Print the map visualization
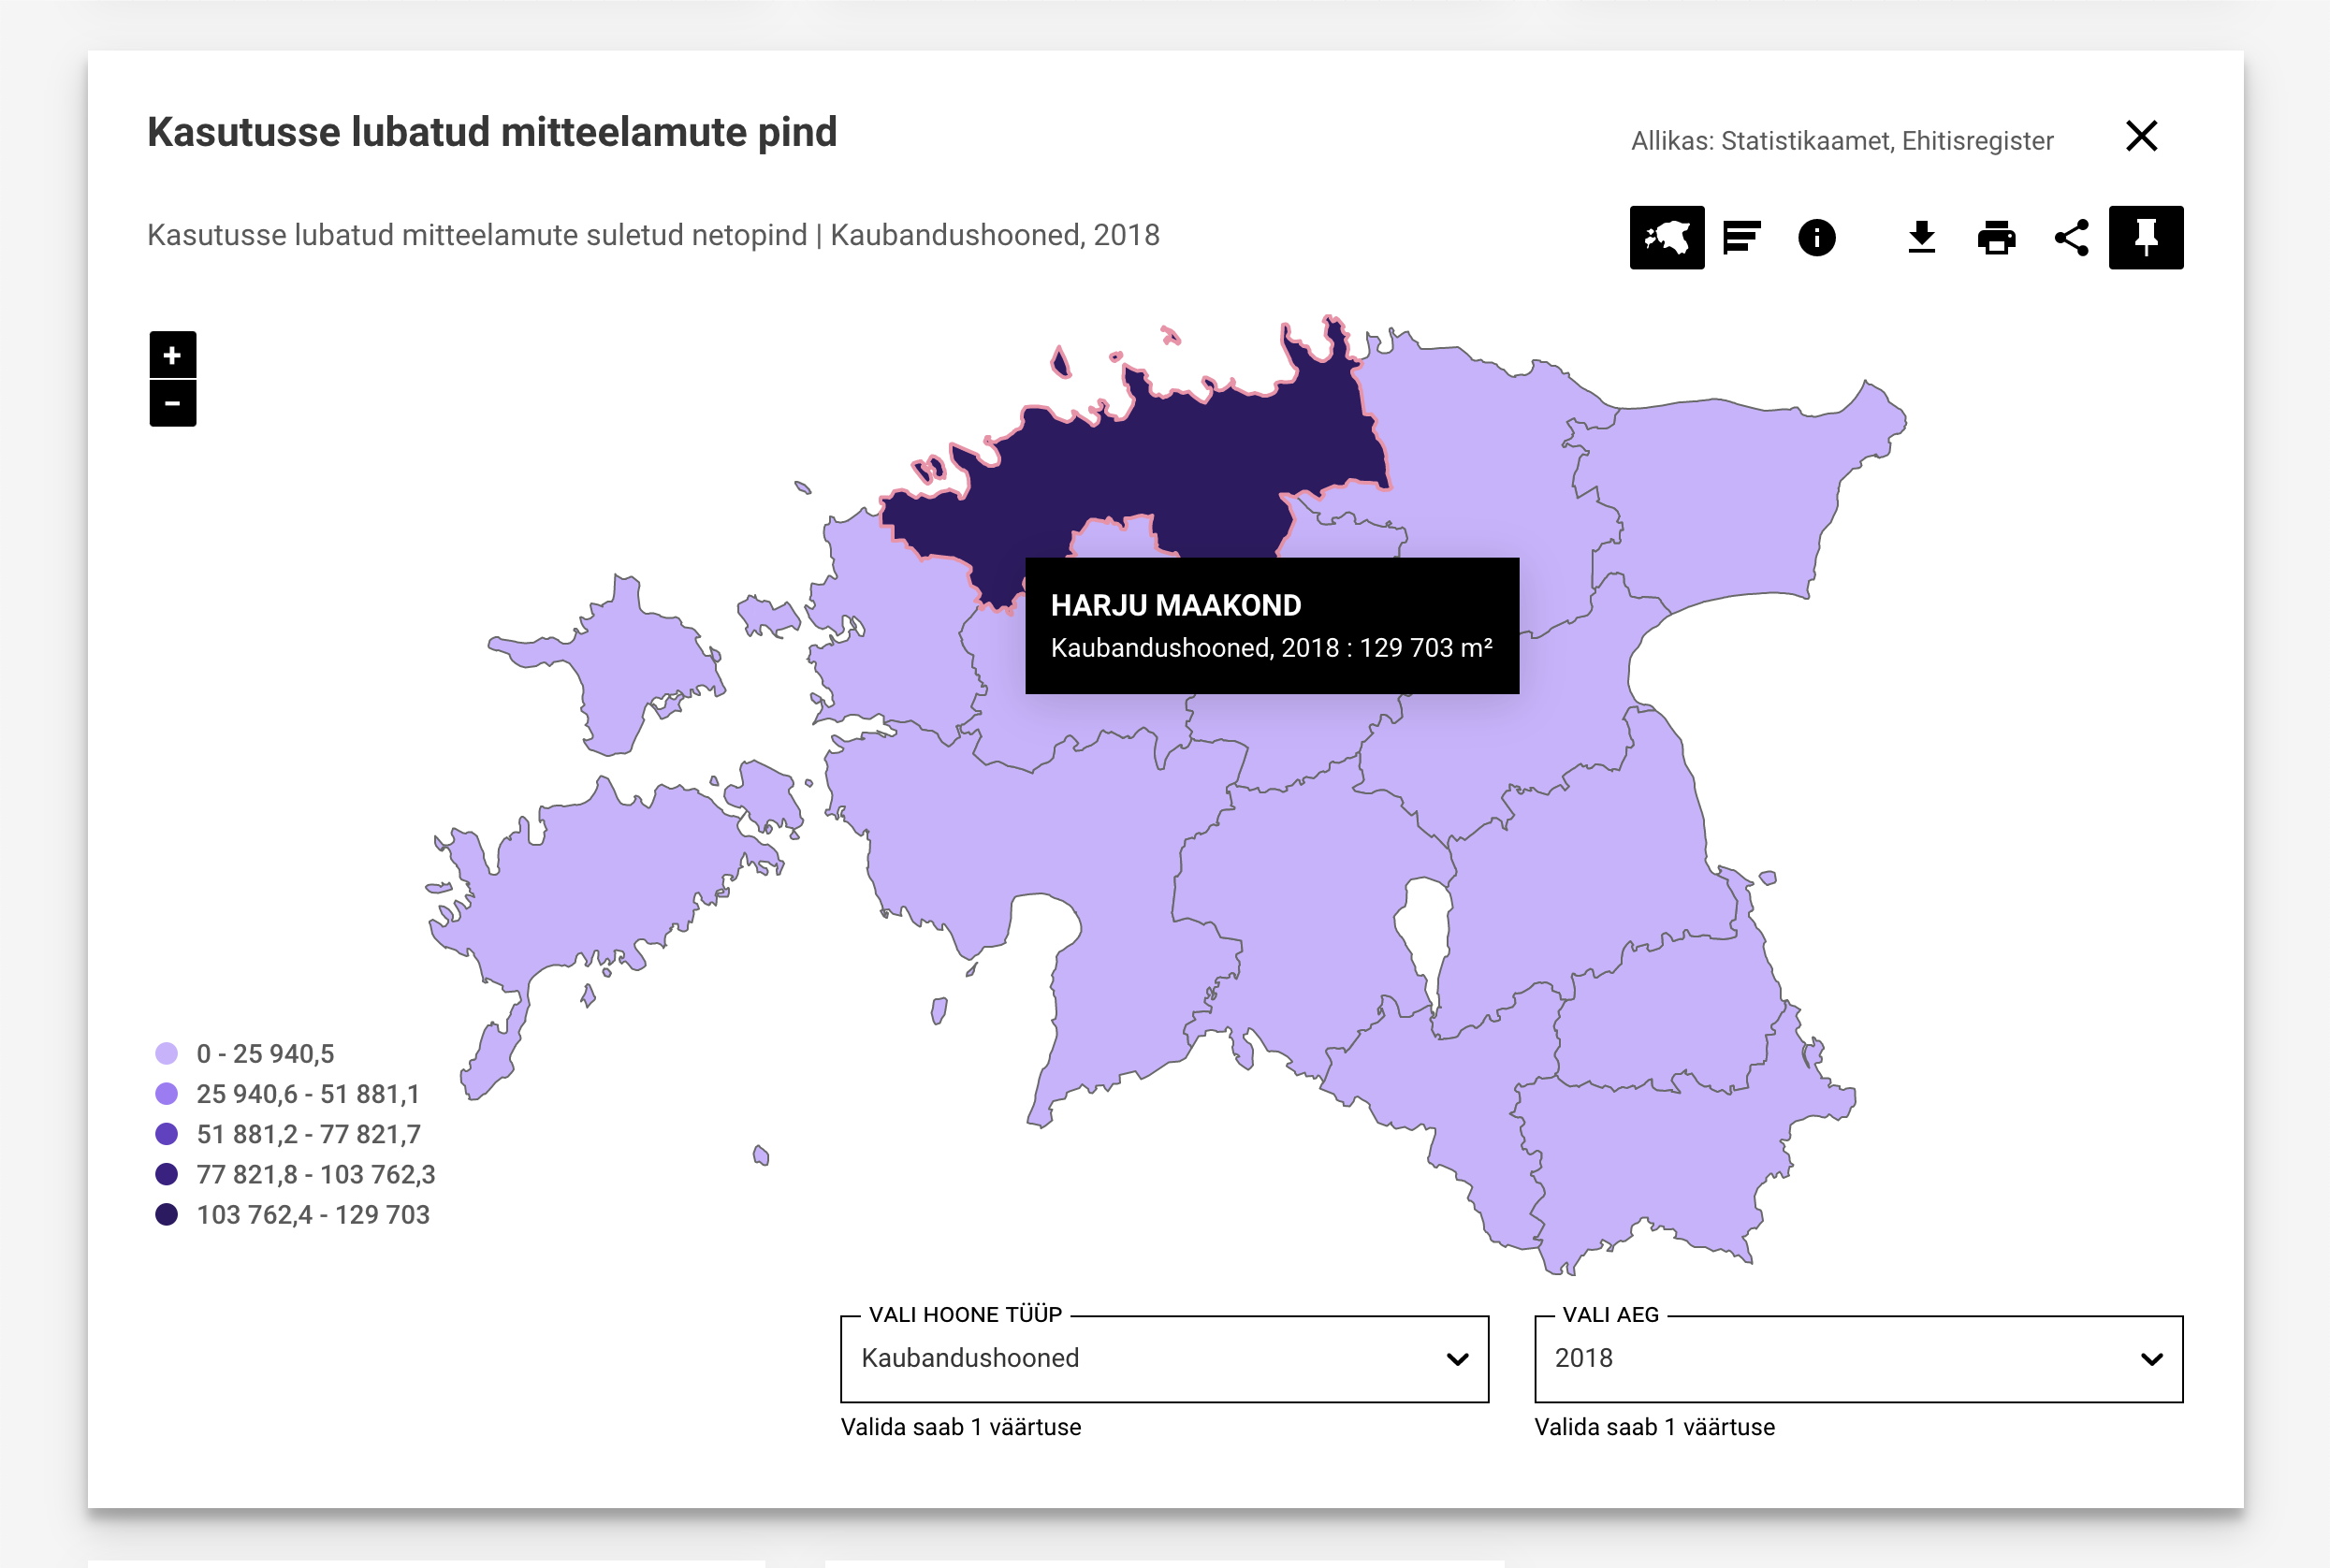Image resolution: width=2330 pixels, height=1568 pixels. (1996, 237)
